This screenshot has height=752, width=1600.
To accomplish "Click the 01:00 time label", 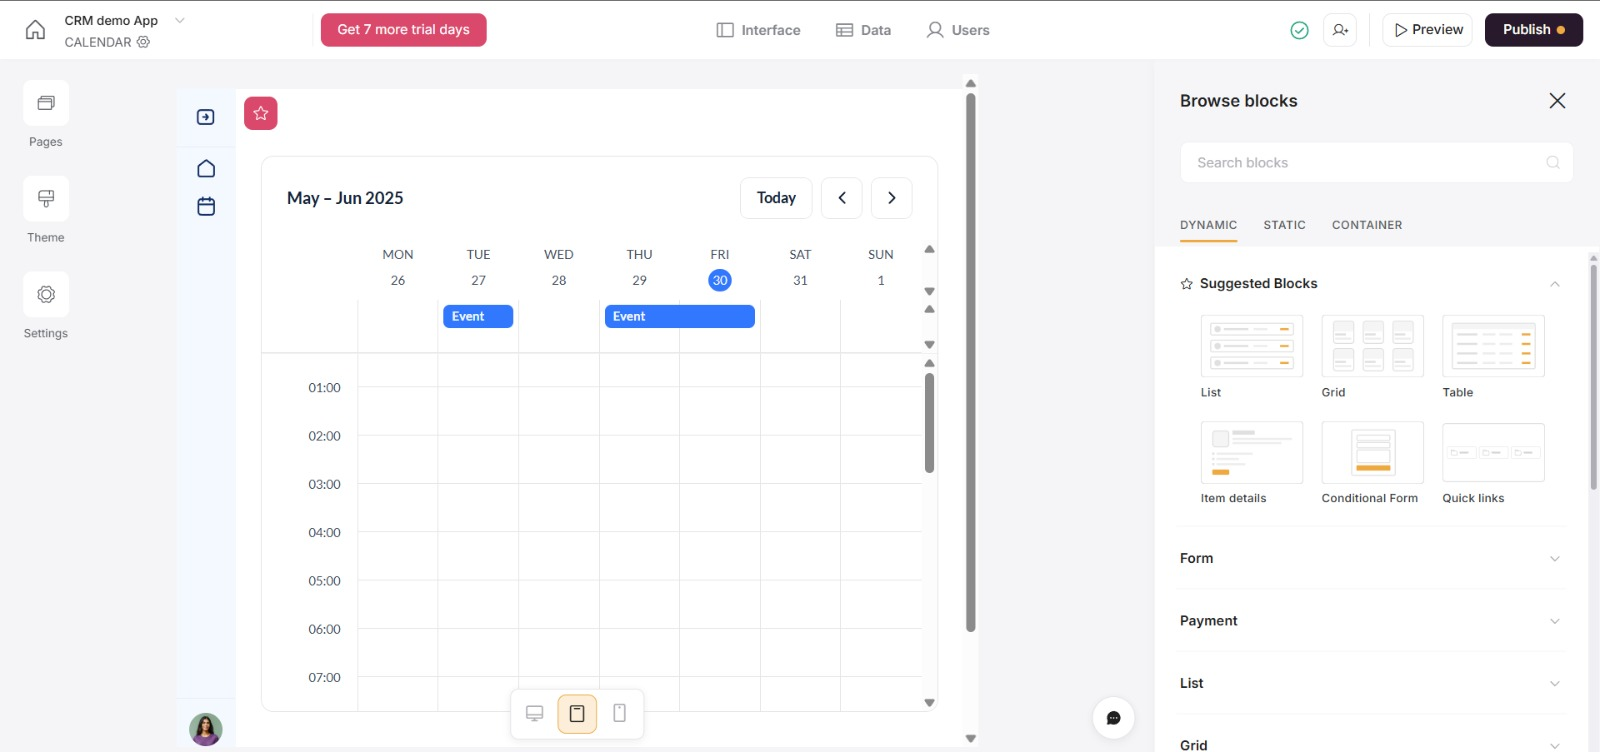I will coord(324,388).
